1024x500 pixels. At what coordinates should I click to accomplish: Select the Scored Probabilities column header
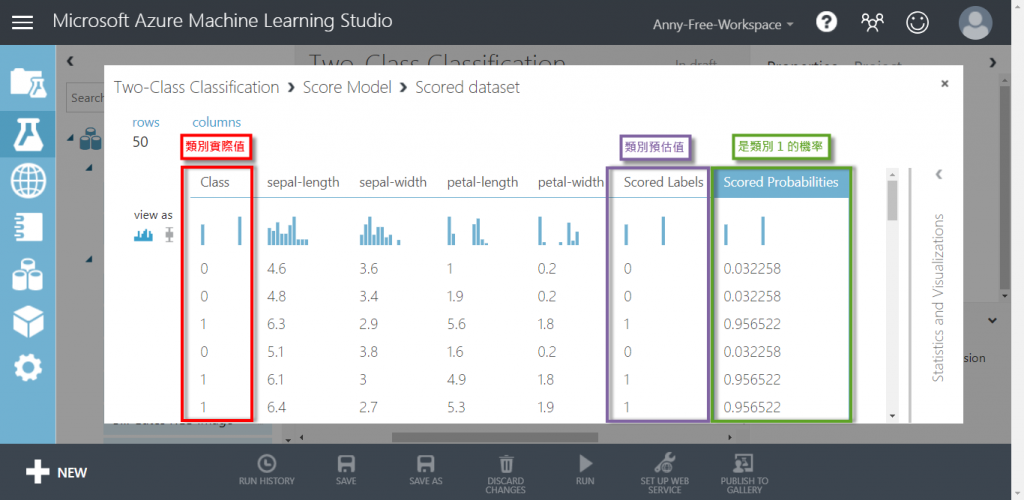coord(780,182)
